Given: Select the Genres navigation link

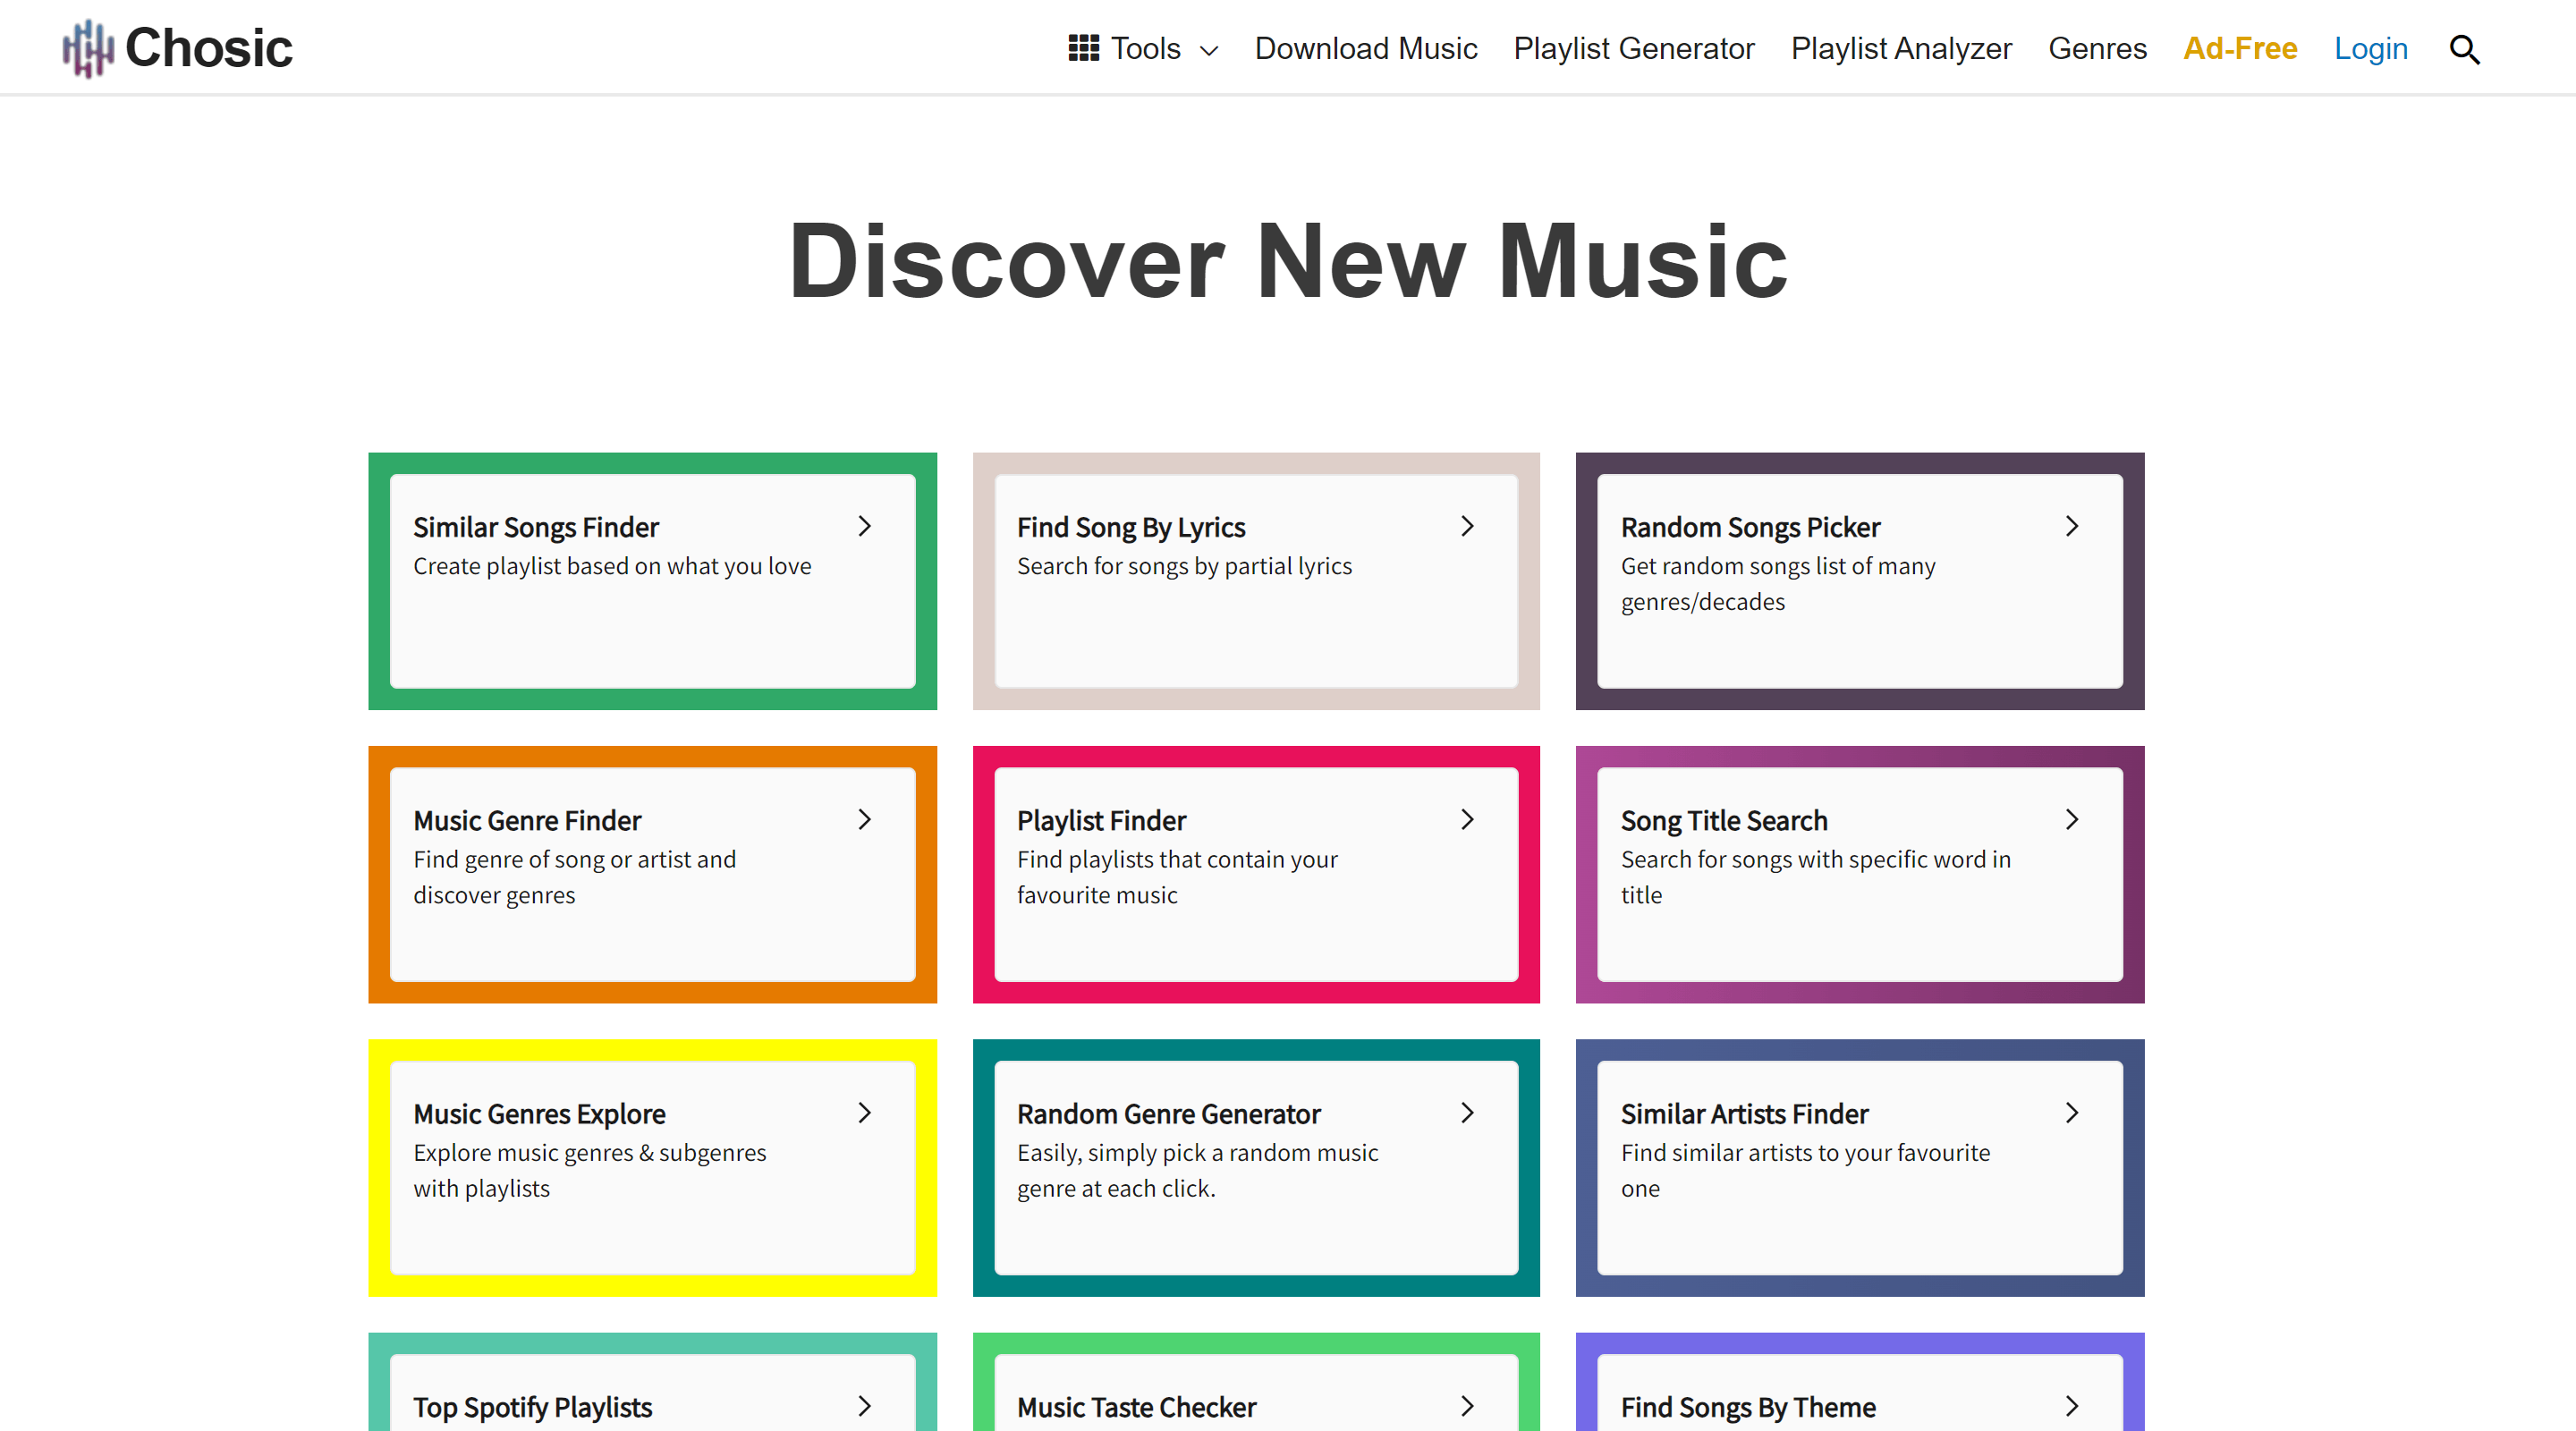Looking at the screenshot, I should tap(2097, 48).
